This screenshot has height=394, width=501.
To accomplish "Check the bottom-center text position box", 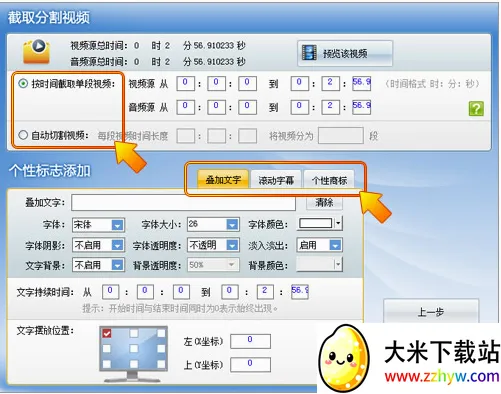I will pyautogui.click(x=134, y=364).
